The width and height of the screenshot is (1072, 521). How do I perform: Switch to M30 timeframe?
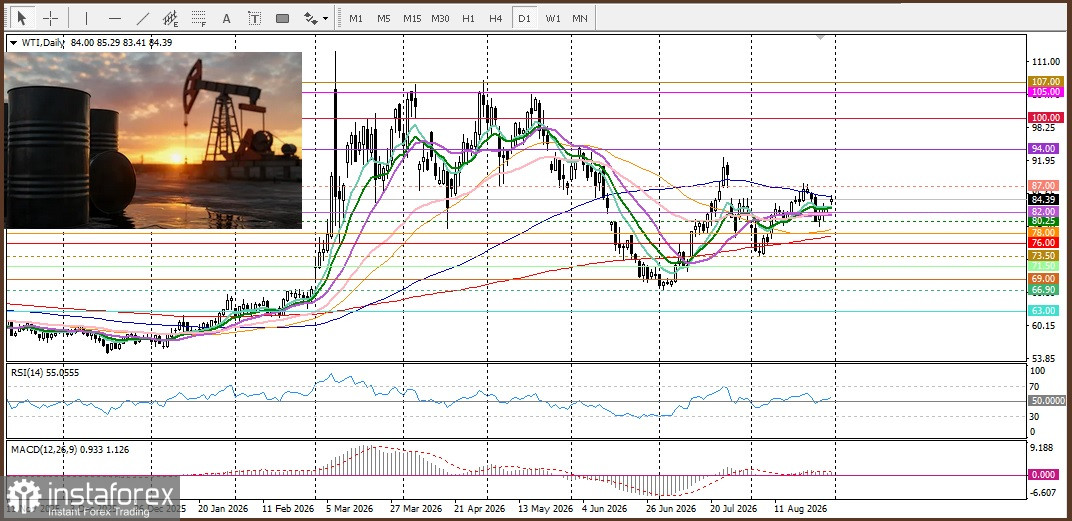point(440,18)
